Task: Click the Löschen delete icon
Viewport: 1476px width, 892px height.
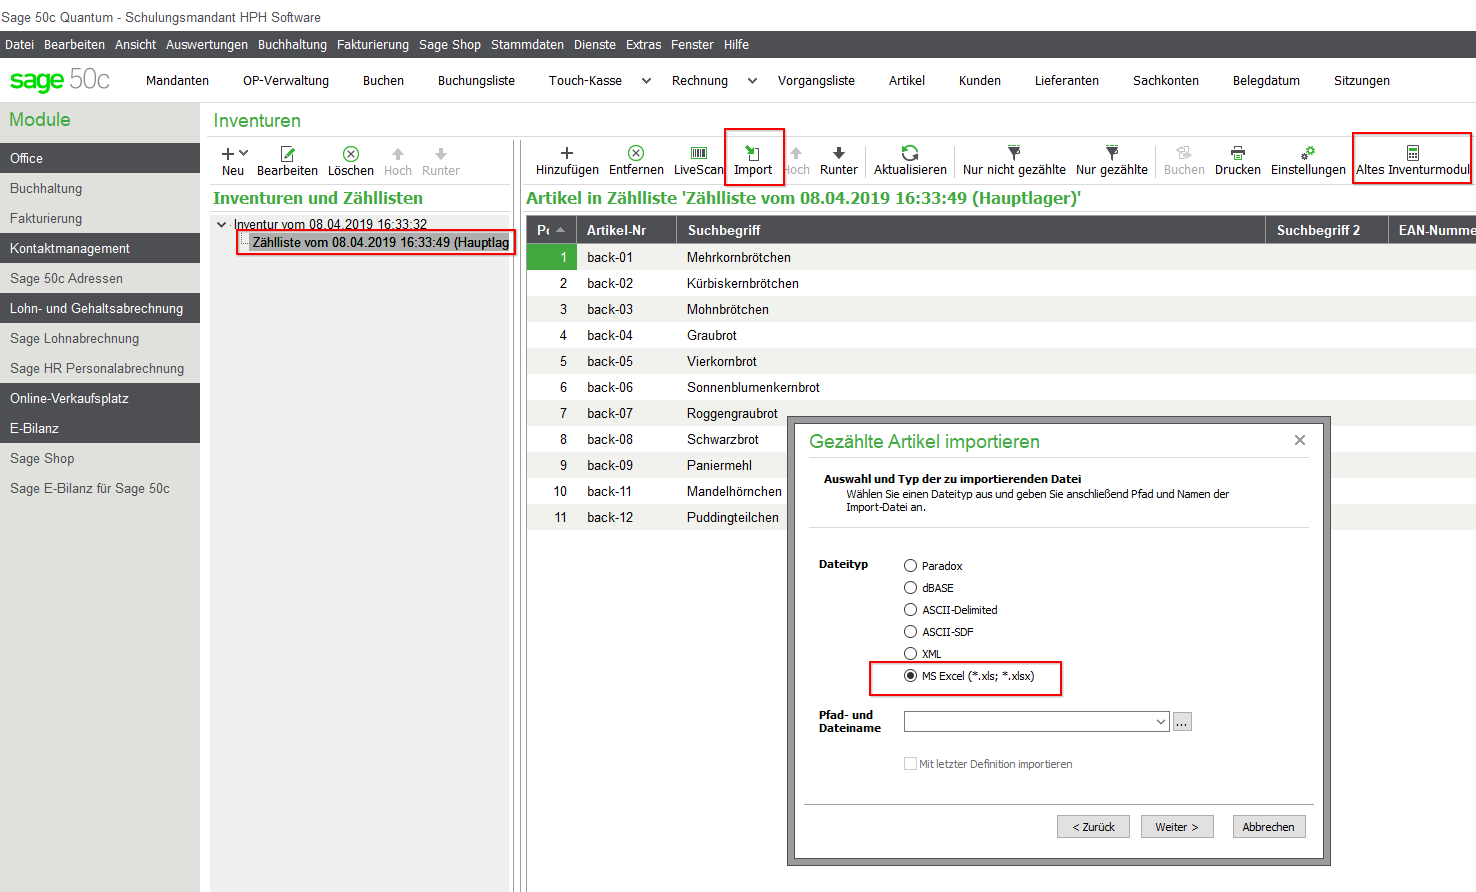Action: click(351, 153)
